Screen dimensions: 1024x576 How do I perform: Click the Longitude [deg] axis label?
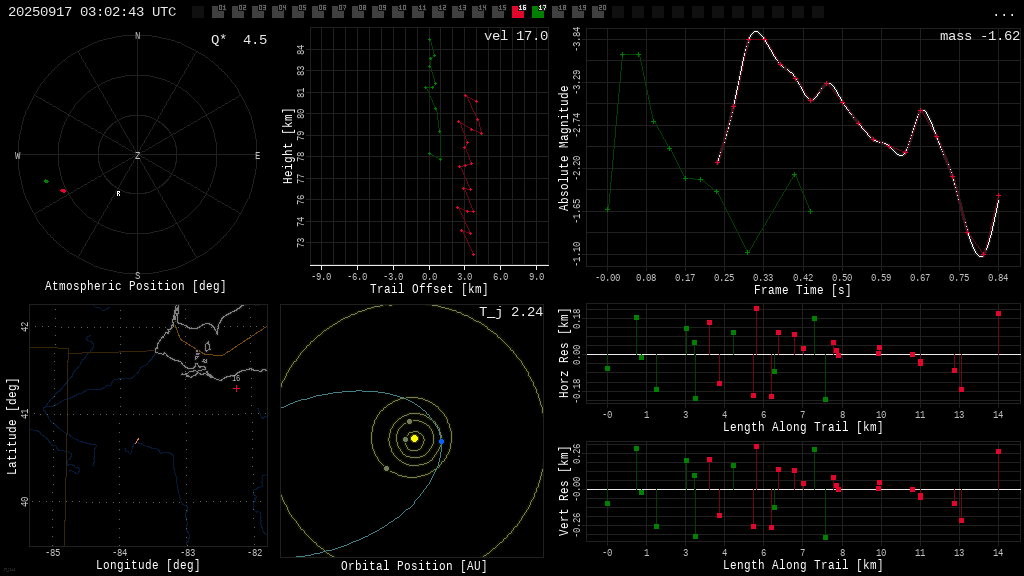[148, 565]
